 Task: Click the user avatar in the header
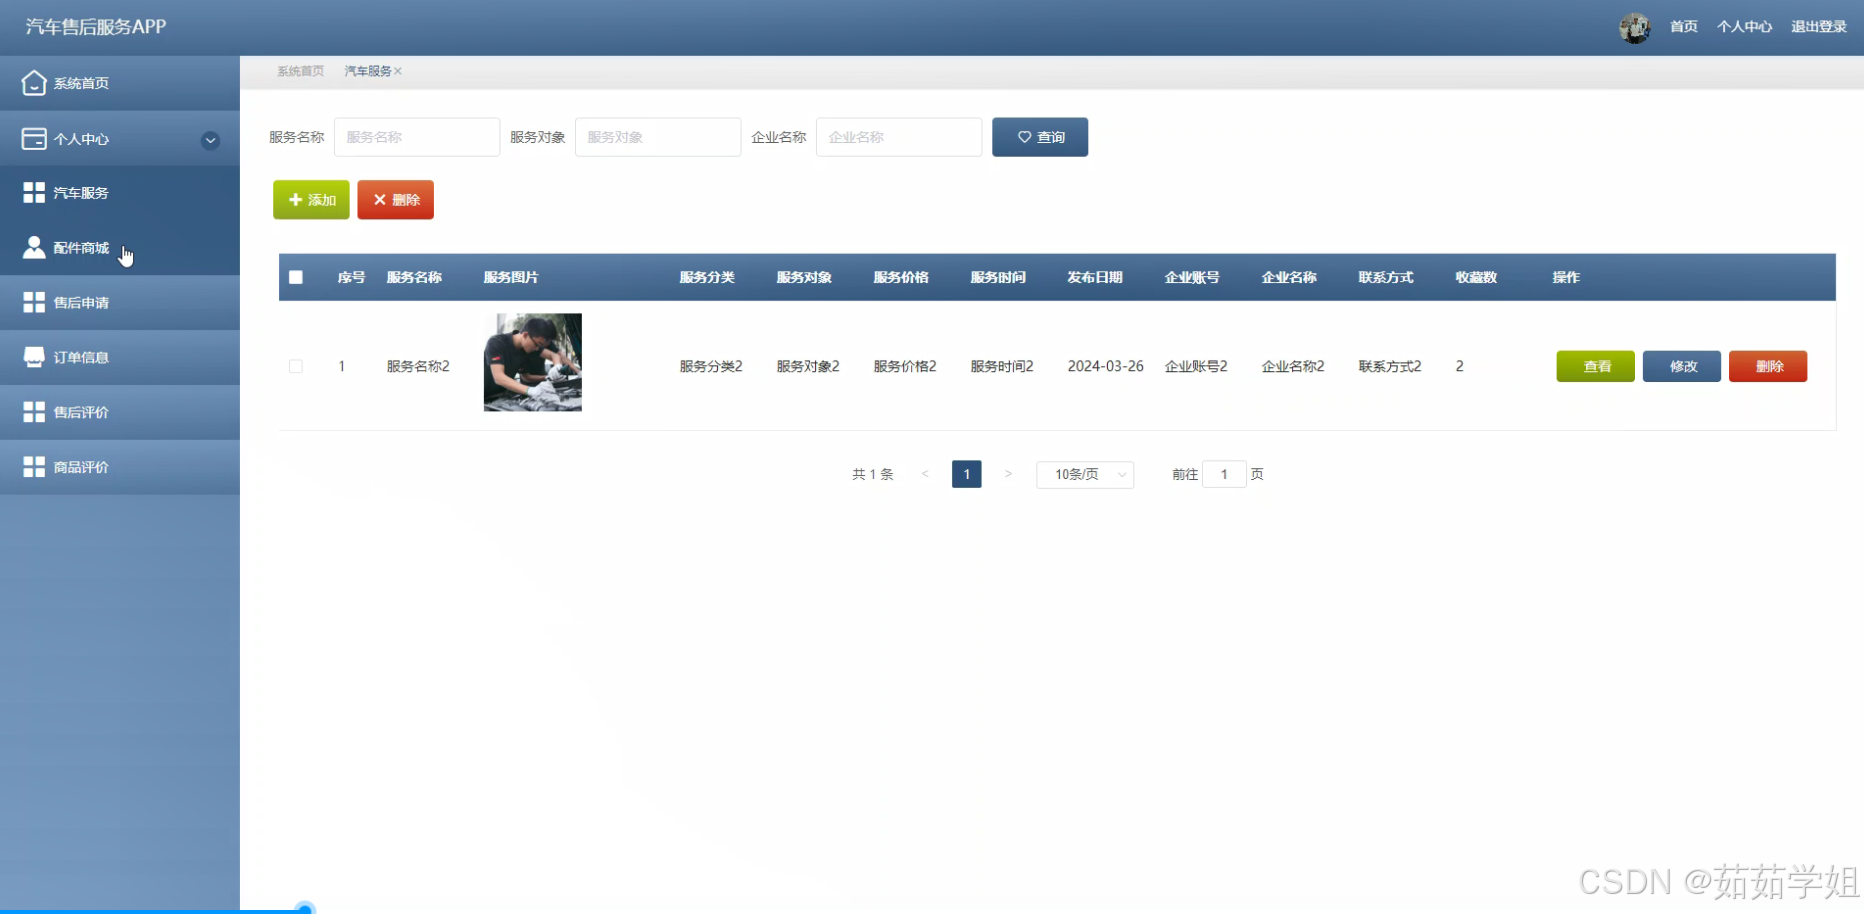point(1635,28)
